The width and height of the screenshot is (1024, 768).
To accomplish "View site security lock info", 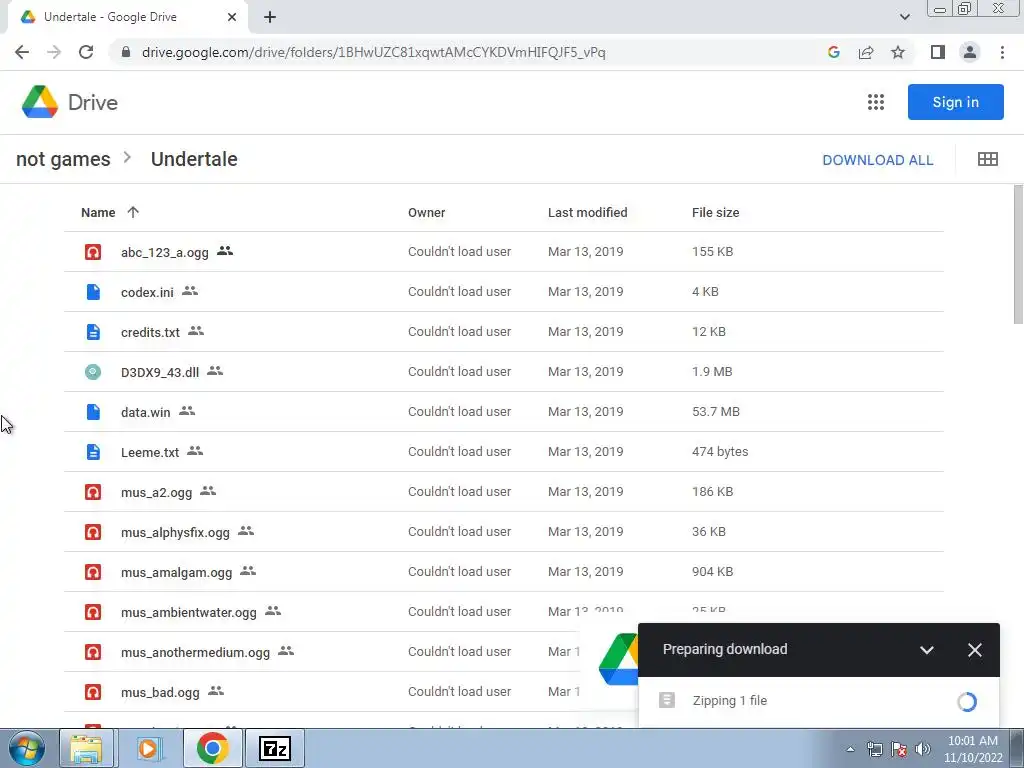I will 126,52.
